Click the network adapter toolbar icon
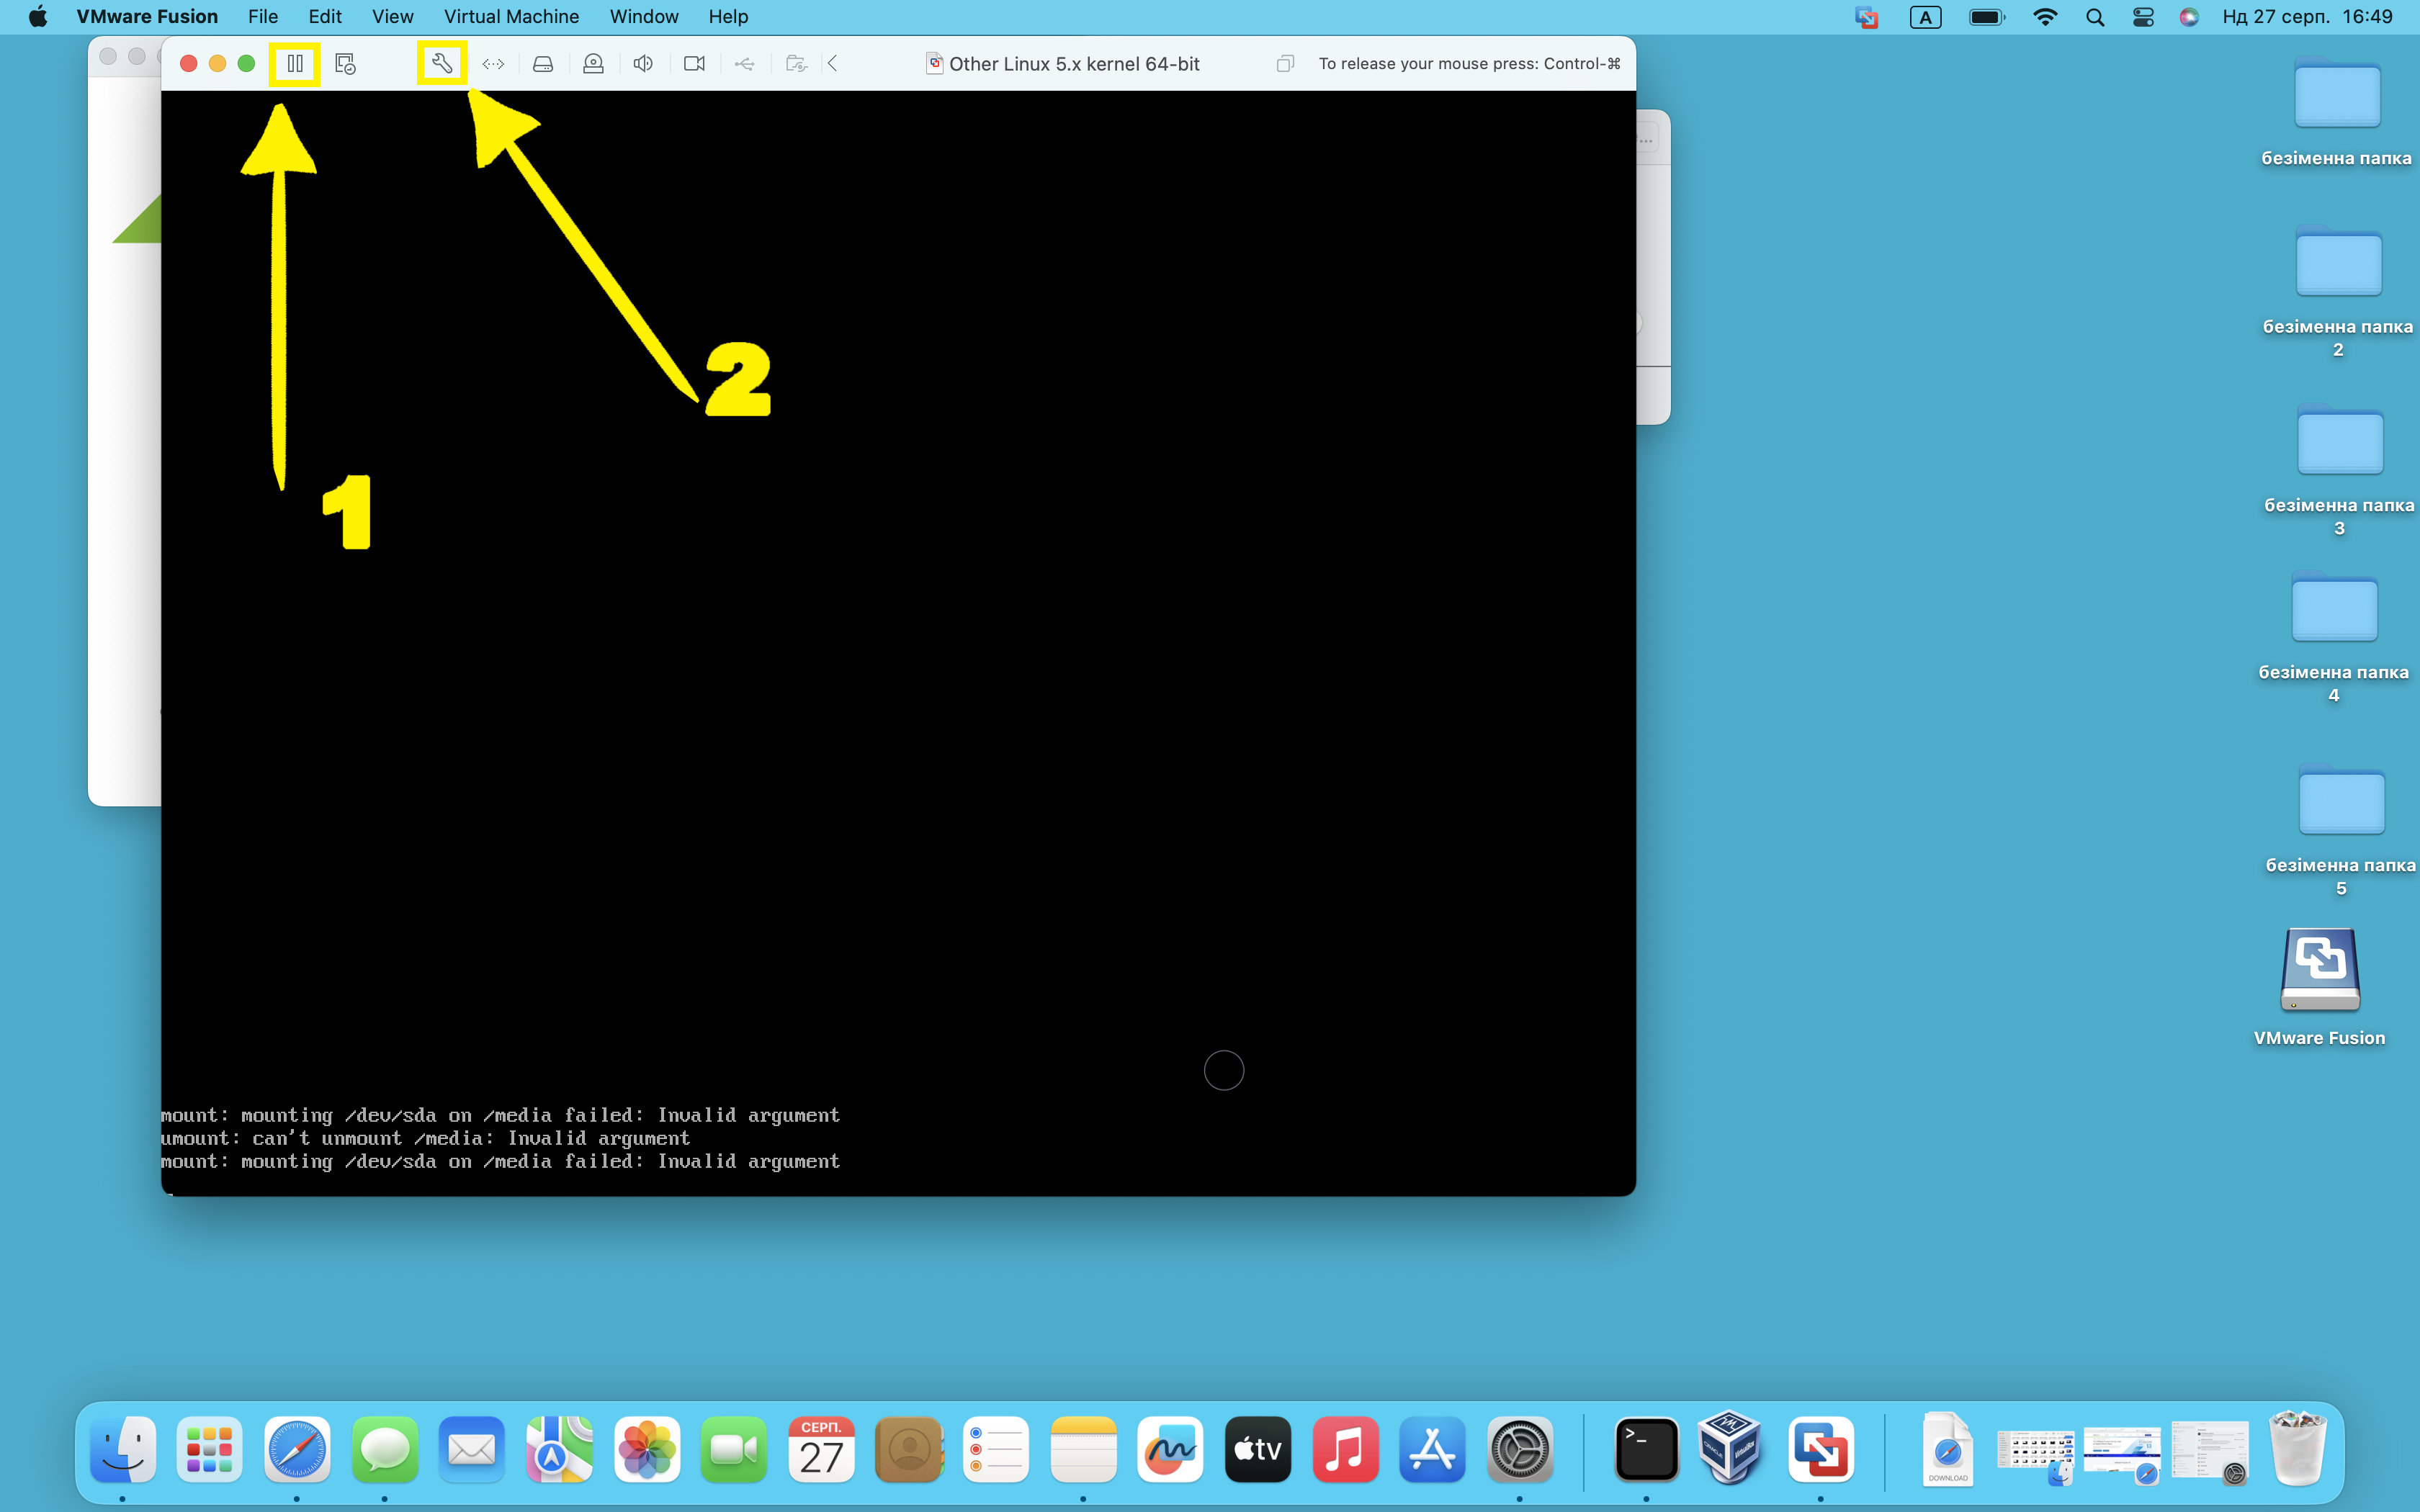The width and height of the screenshot is (2420, 1512). pyautogui.click(x=493, y=64)
